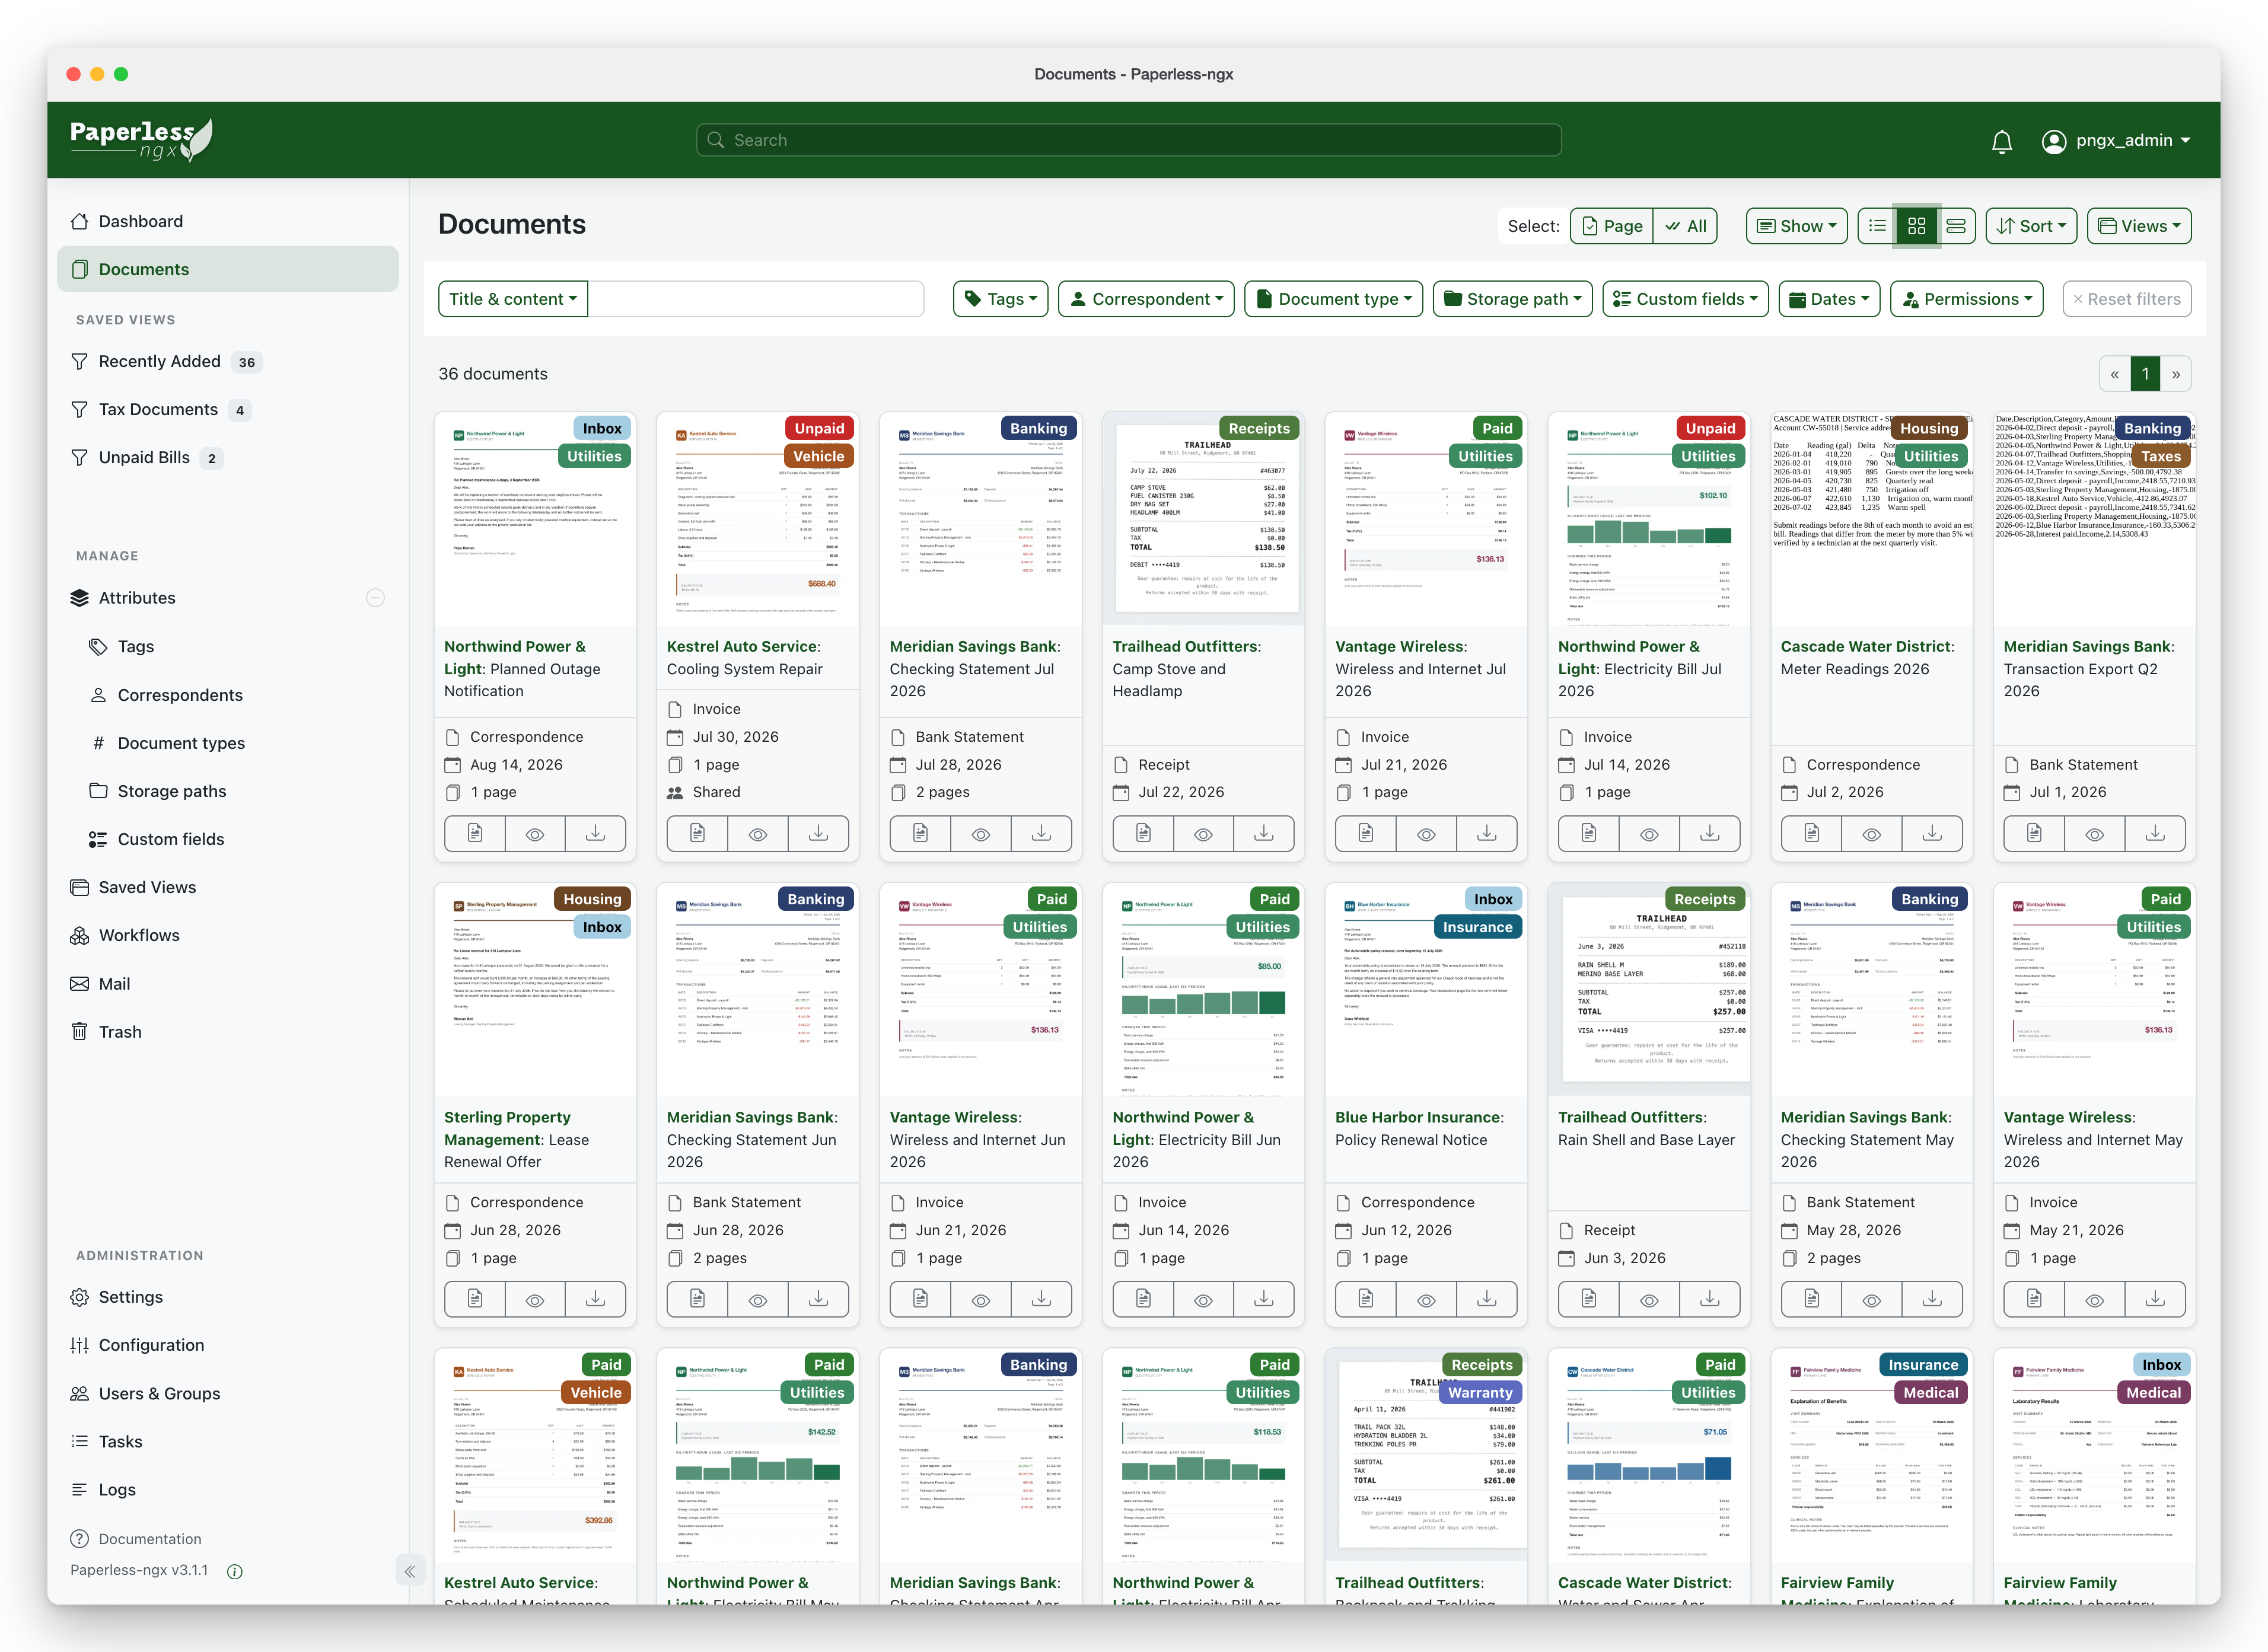Open the notifications bell

pos(2001,141)
